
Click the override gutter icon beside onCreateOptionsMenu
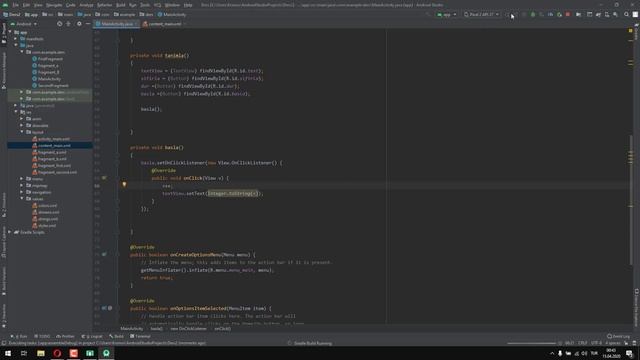pos(104,254)
